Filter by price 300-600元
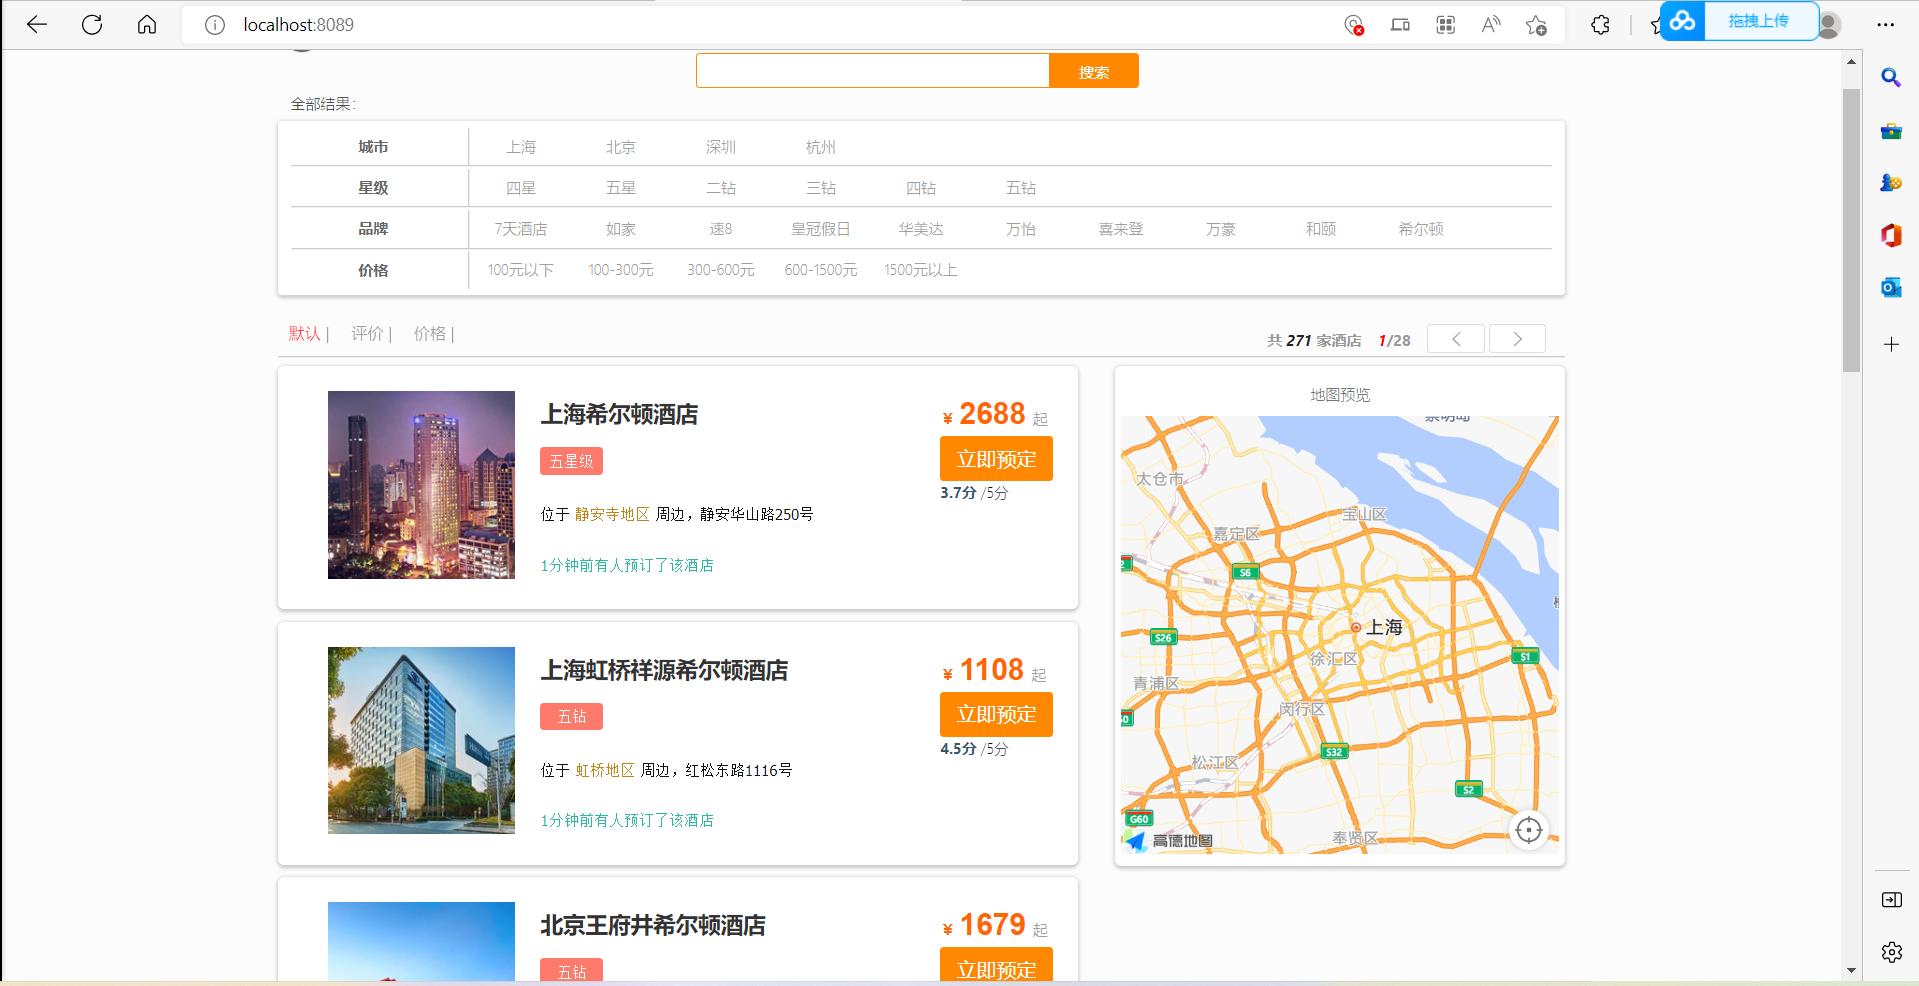The width and height of the screenshot is (1919, 986). click(x=721, y=270)
